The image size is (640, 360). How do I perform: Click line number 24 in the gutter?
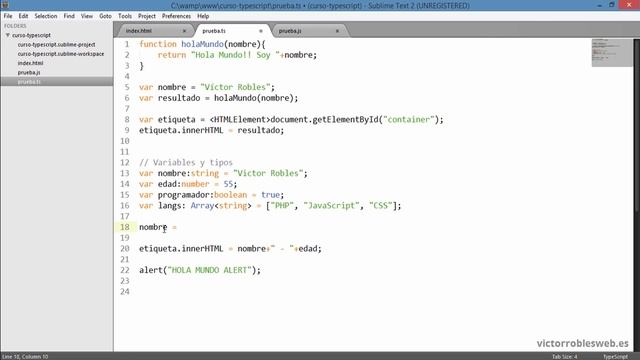click(x=124, y=291)
